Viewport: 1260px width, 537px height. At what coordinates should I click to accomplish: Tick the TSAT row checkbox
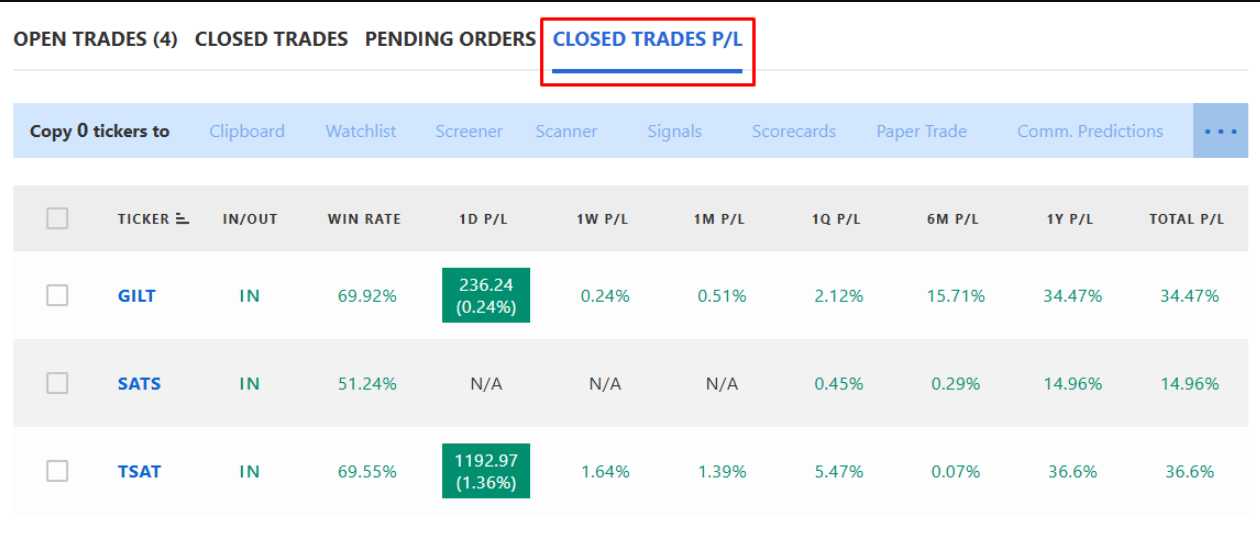[x=57, y=471]
